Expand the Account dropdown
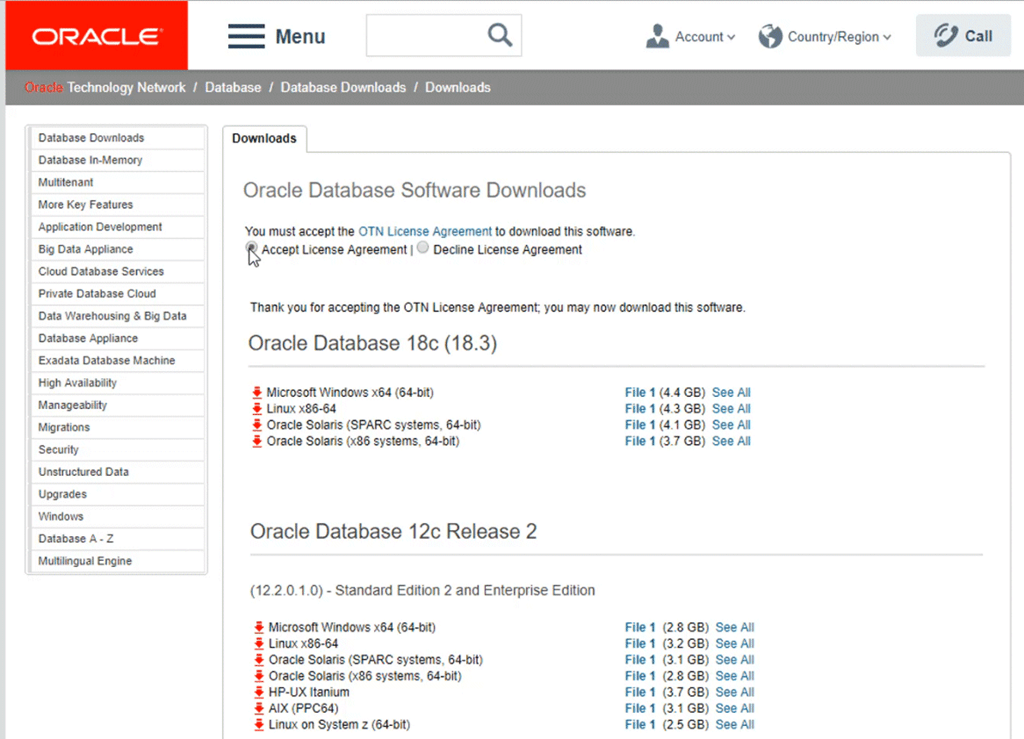 click(705, 37)
